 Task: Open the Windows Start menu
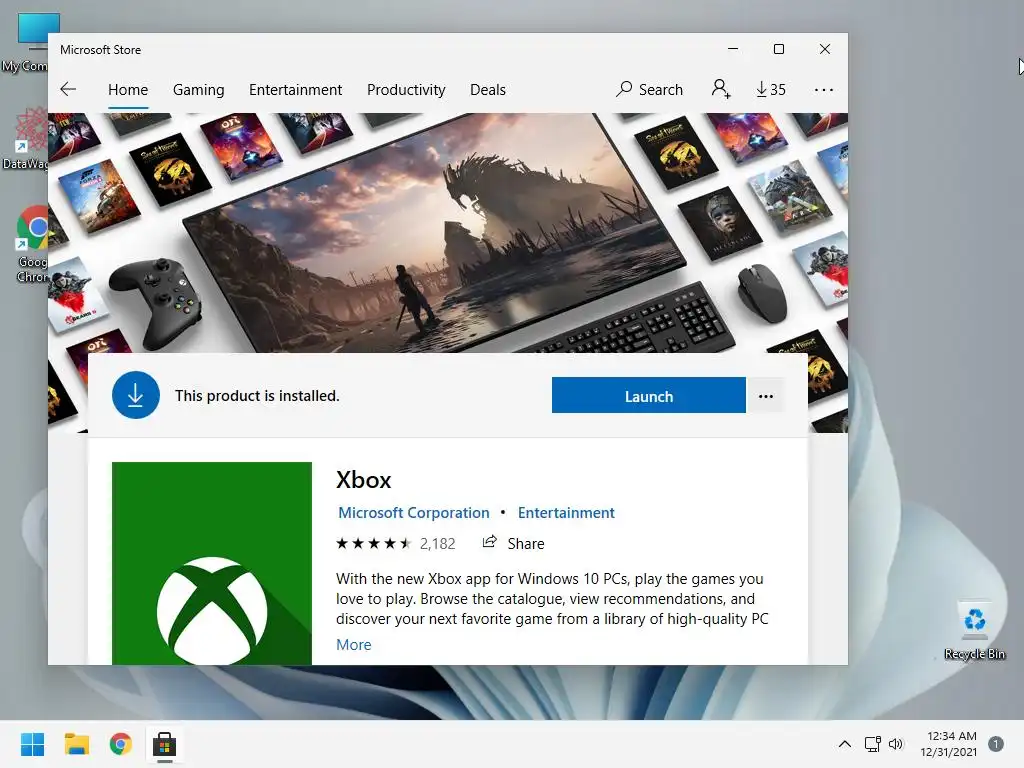coord(32,744)
